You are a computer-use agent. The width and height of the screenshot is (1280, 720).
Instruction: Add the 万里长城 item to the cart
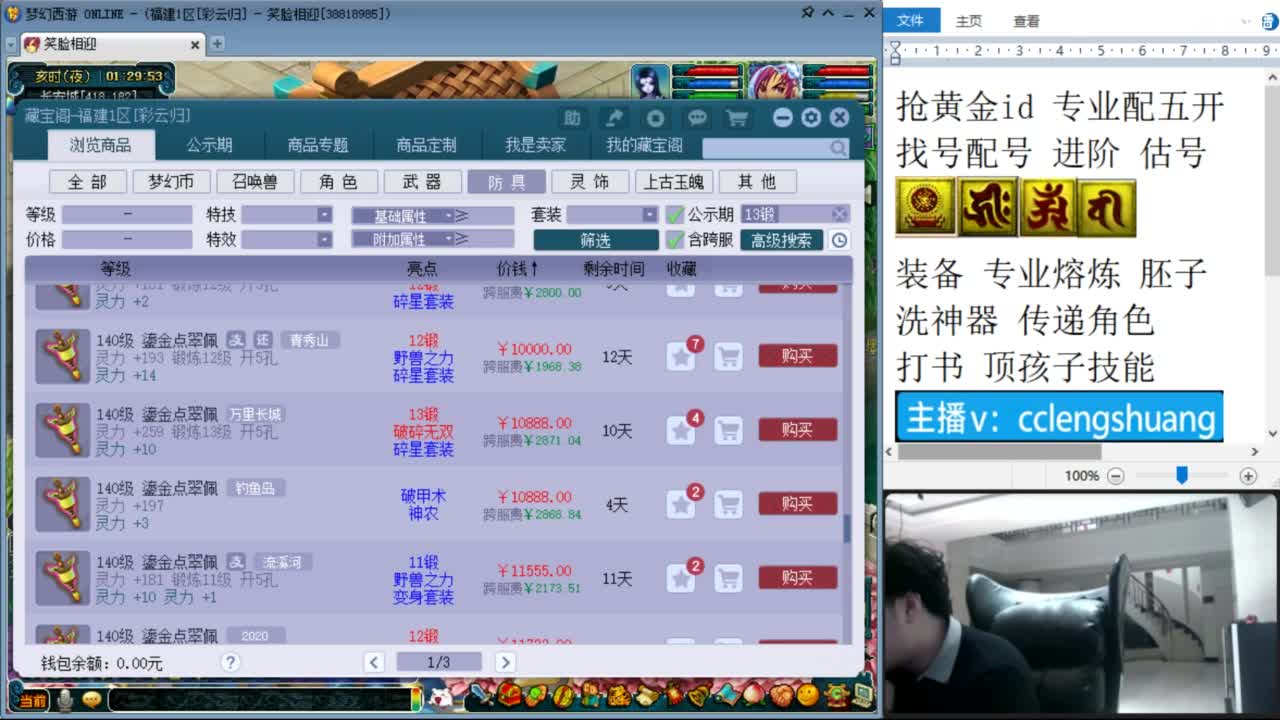(729, 431)
